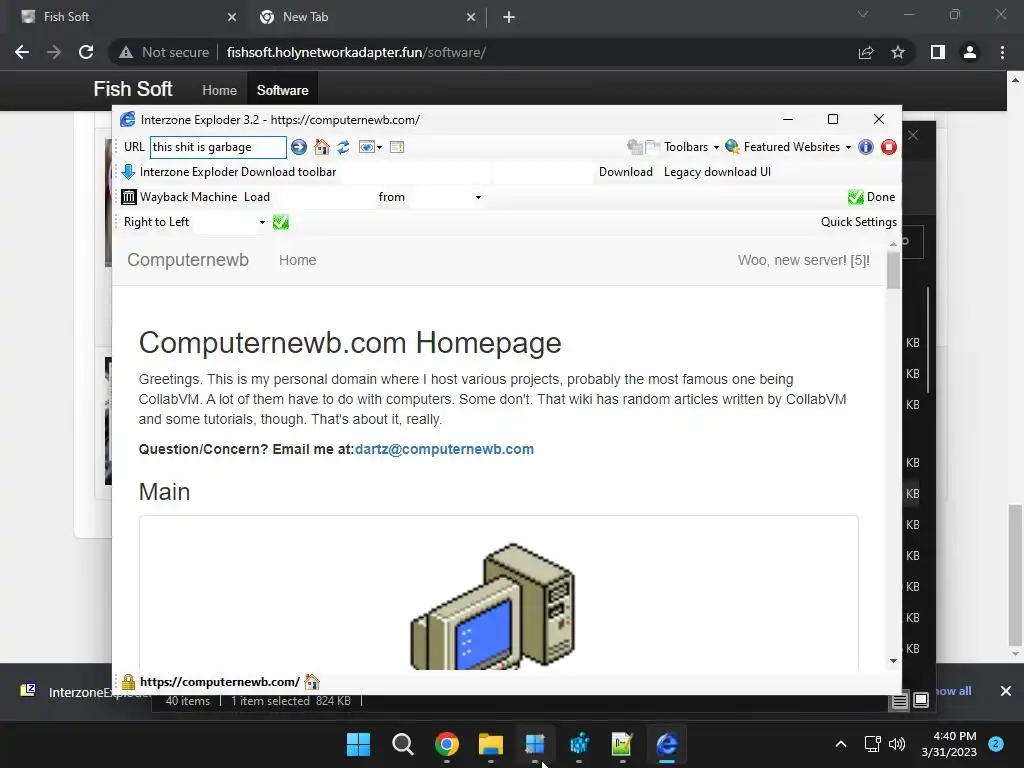The width and height of the screenshot is (1024, 768).
Task: Click the Wayback Machine building icon
Action: (x=129, y=197)
